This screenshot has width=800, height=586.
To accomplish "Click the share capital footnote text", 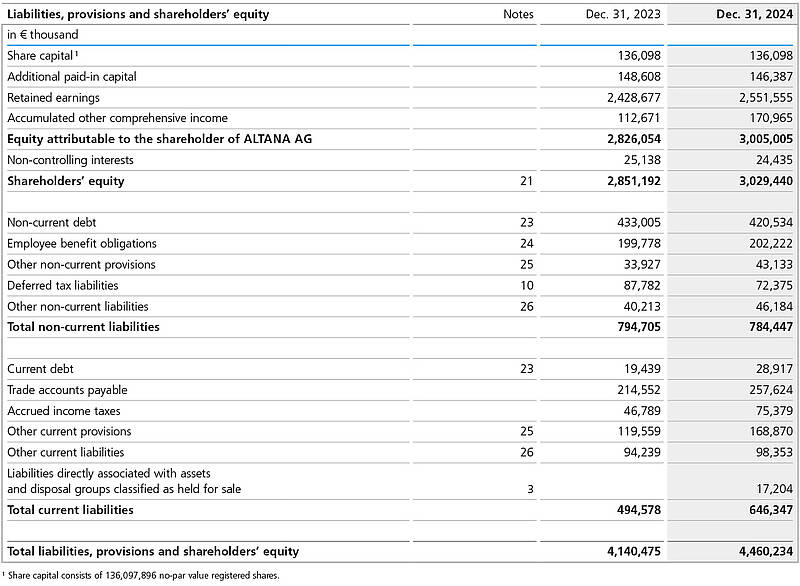I will (x=142, y=576).
